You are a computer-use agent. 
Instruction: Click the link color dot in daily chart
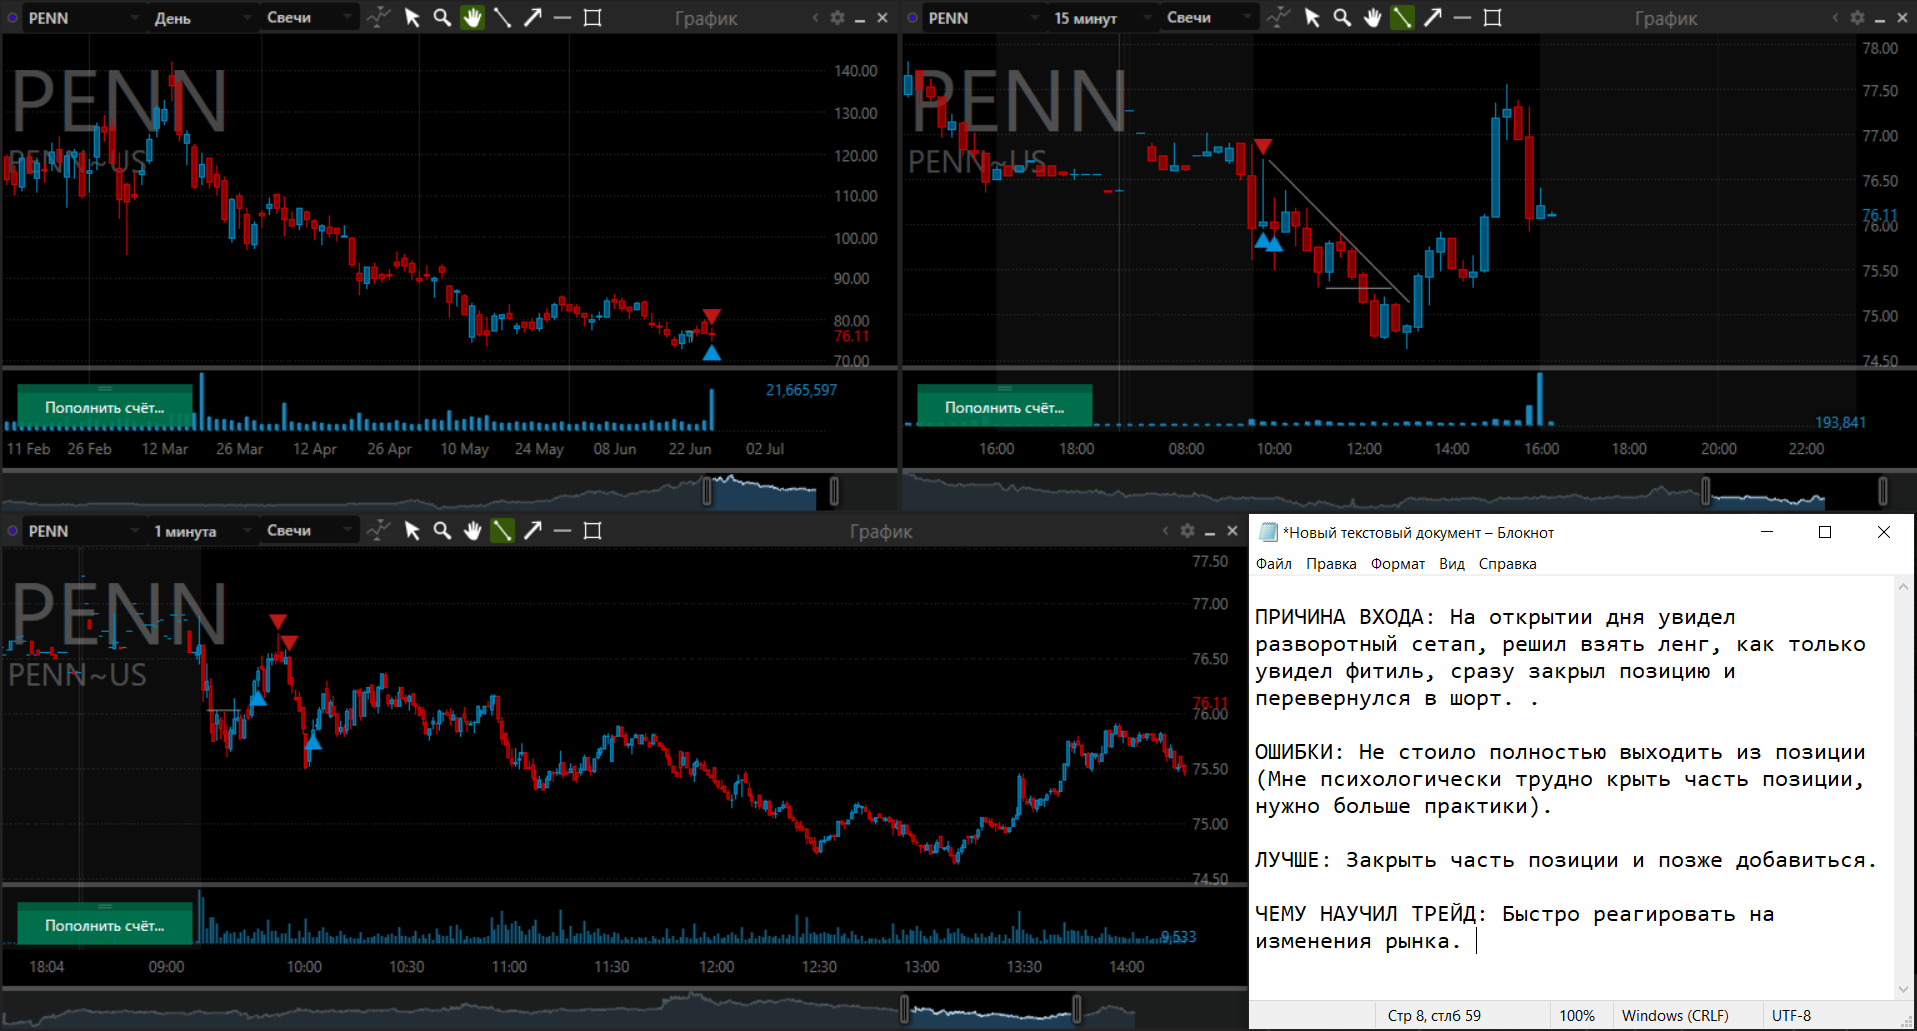tap(12, 18)
